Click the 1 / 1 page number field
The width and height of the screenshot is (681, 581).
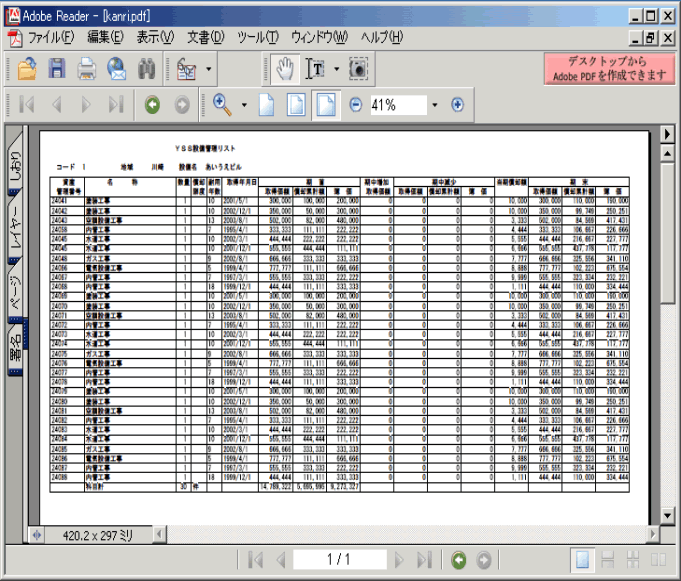pyautogui.click(x=339, y=559)
